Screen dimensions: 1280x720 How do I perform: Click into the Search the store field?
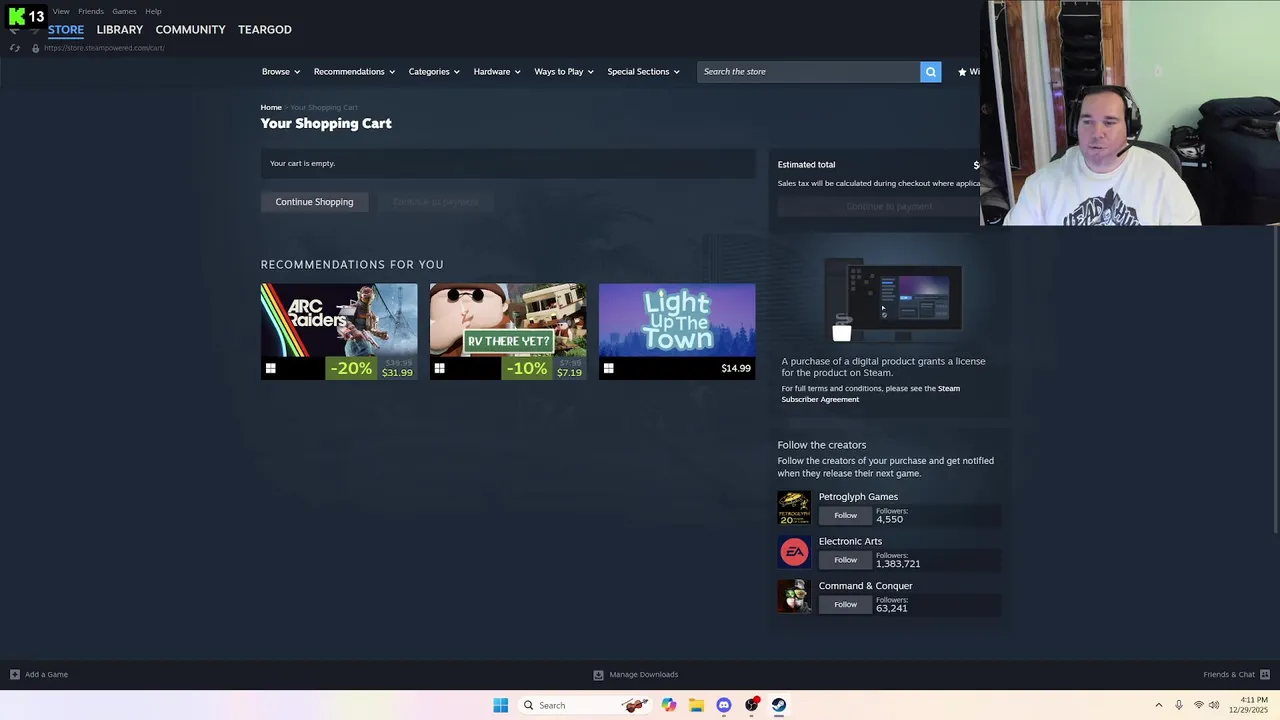[808, 72]
